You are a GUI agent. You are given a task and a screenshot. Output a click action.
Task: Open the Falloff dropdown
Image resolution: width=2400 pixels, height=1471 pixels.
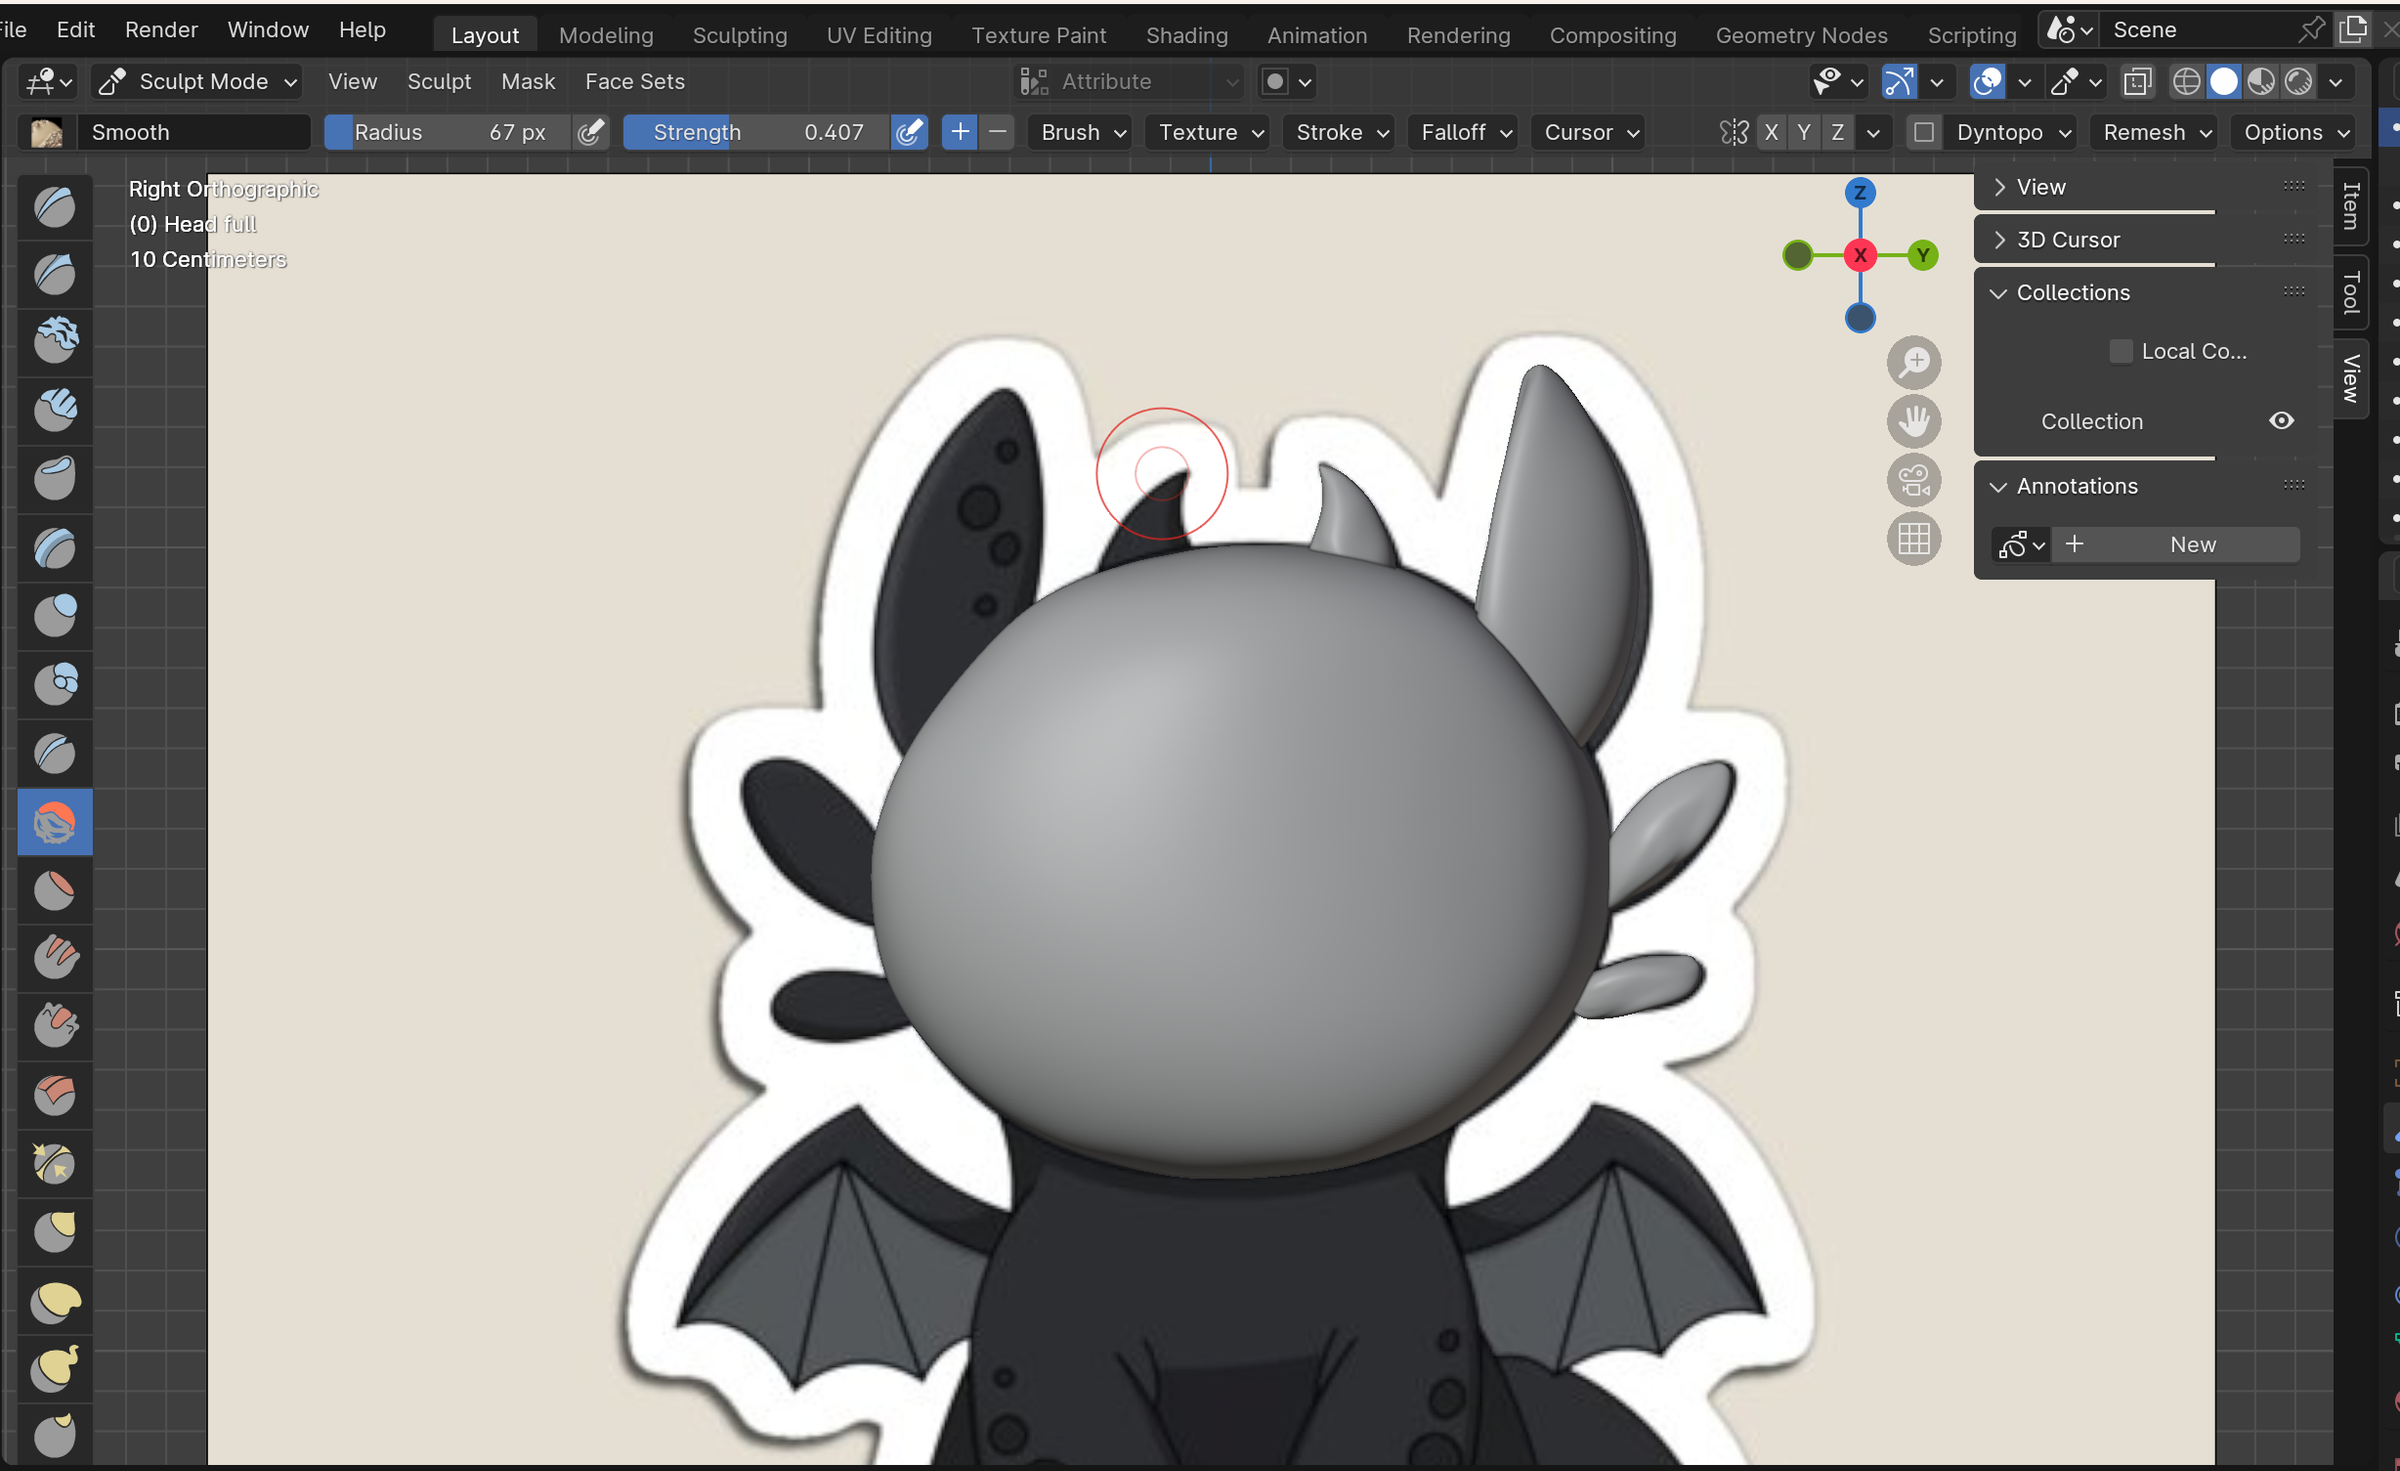[x=1466, y=133]
